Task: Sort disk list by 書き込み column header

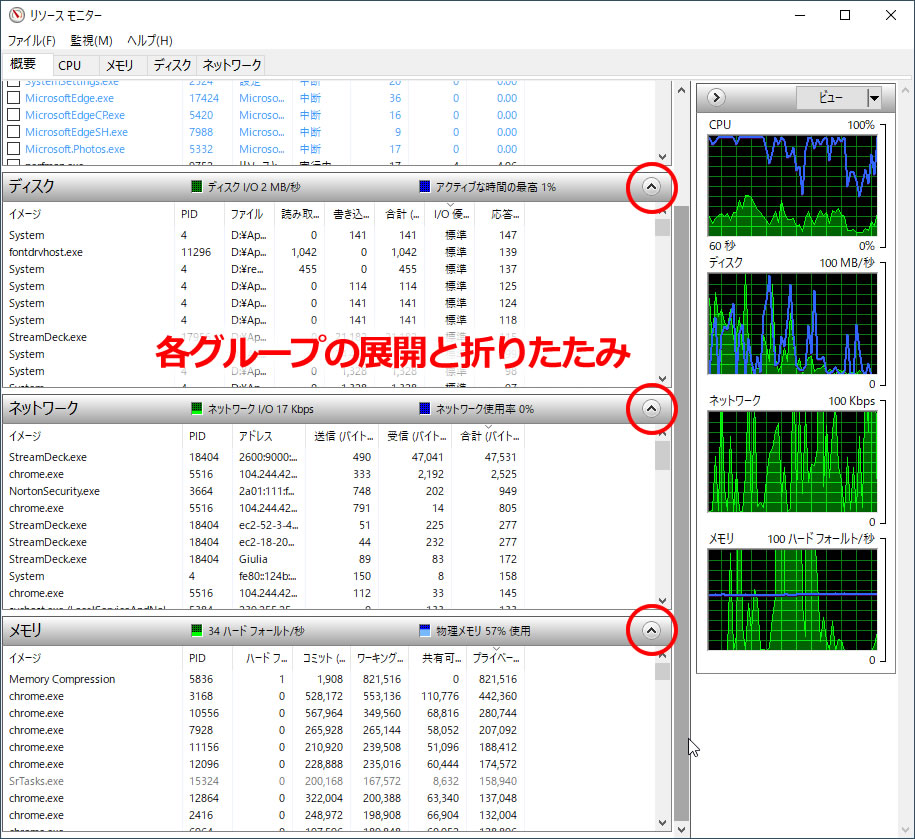Action: (350, 214)
